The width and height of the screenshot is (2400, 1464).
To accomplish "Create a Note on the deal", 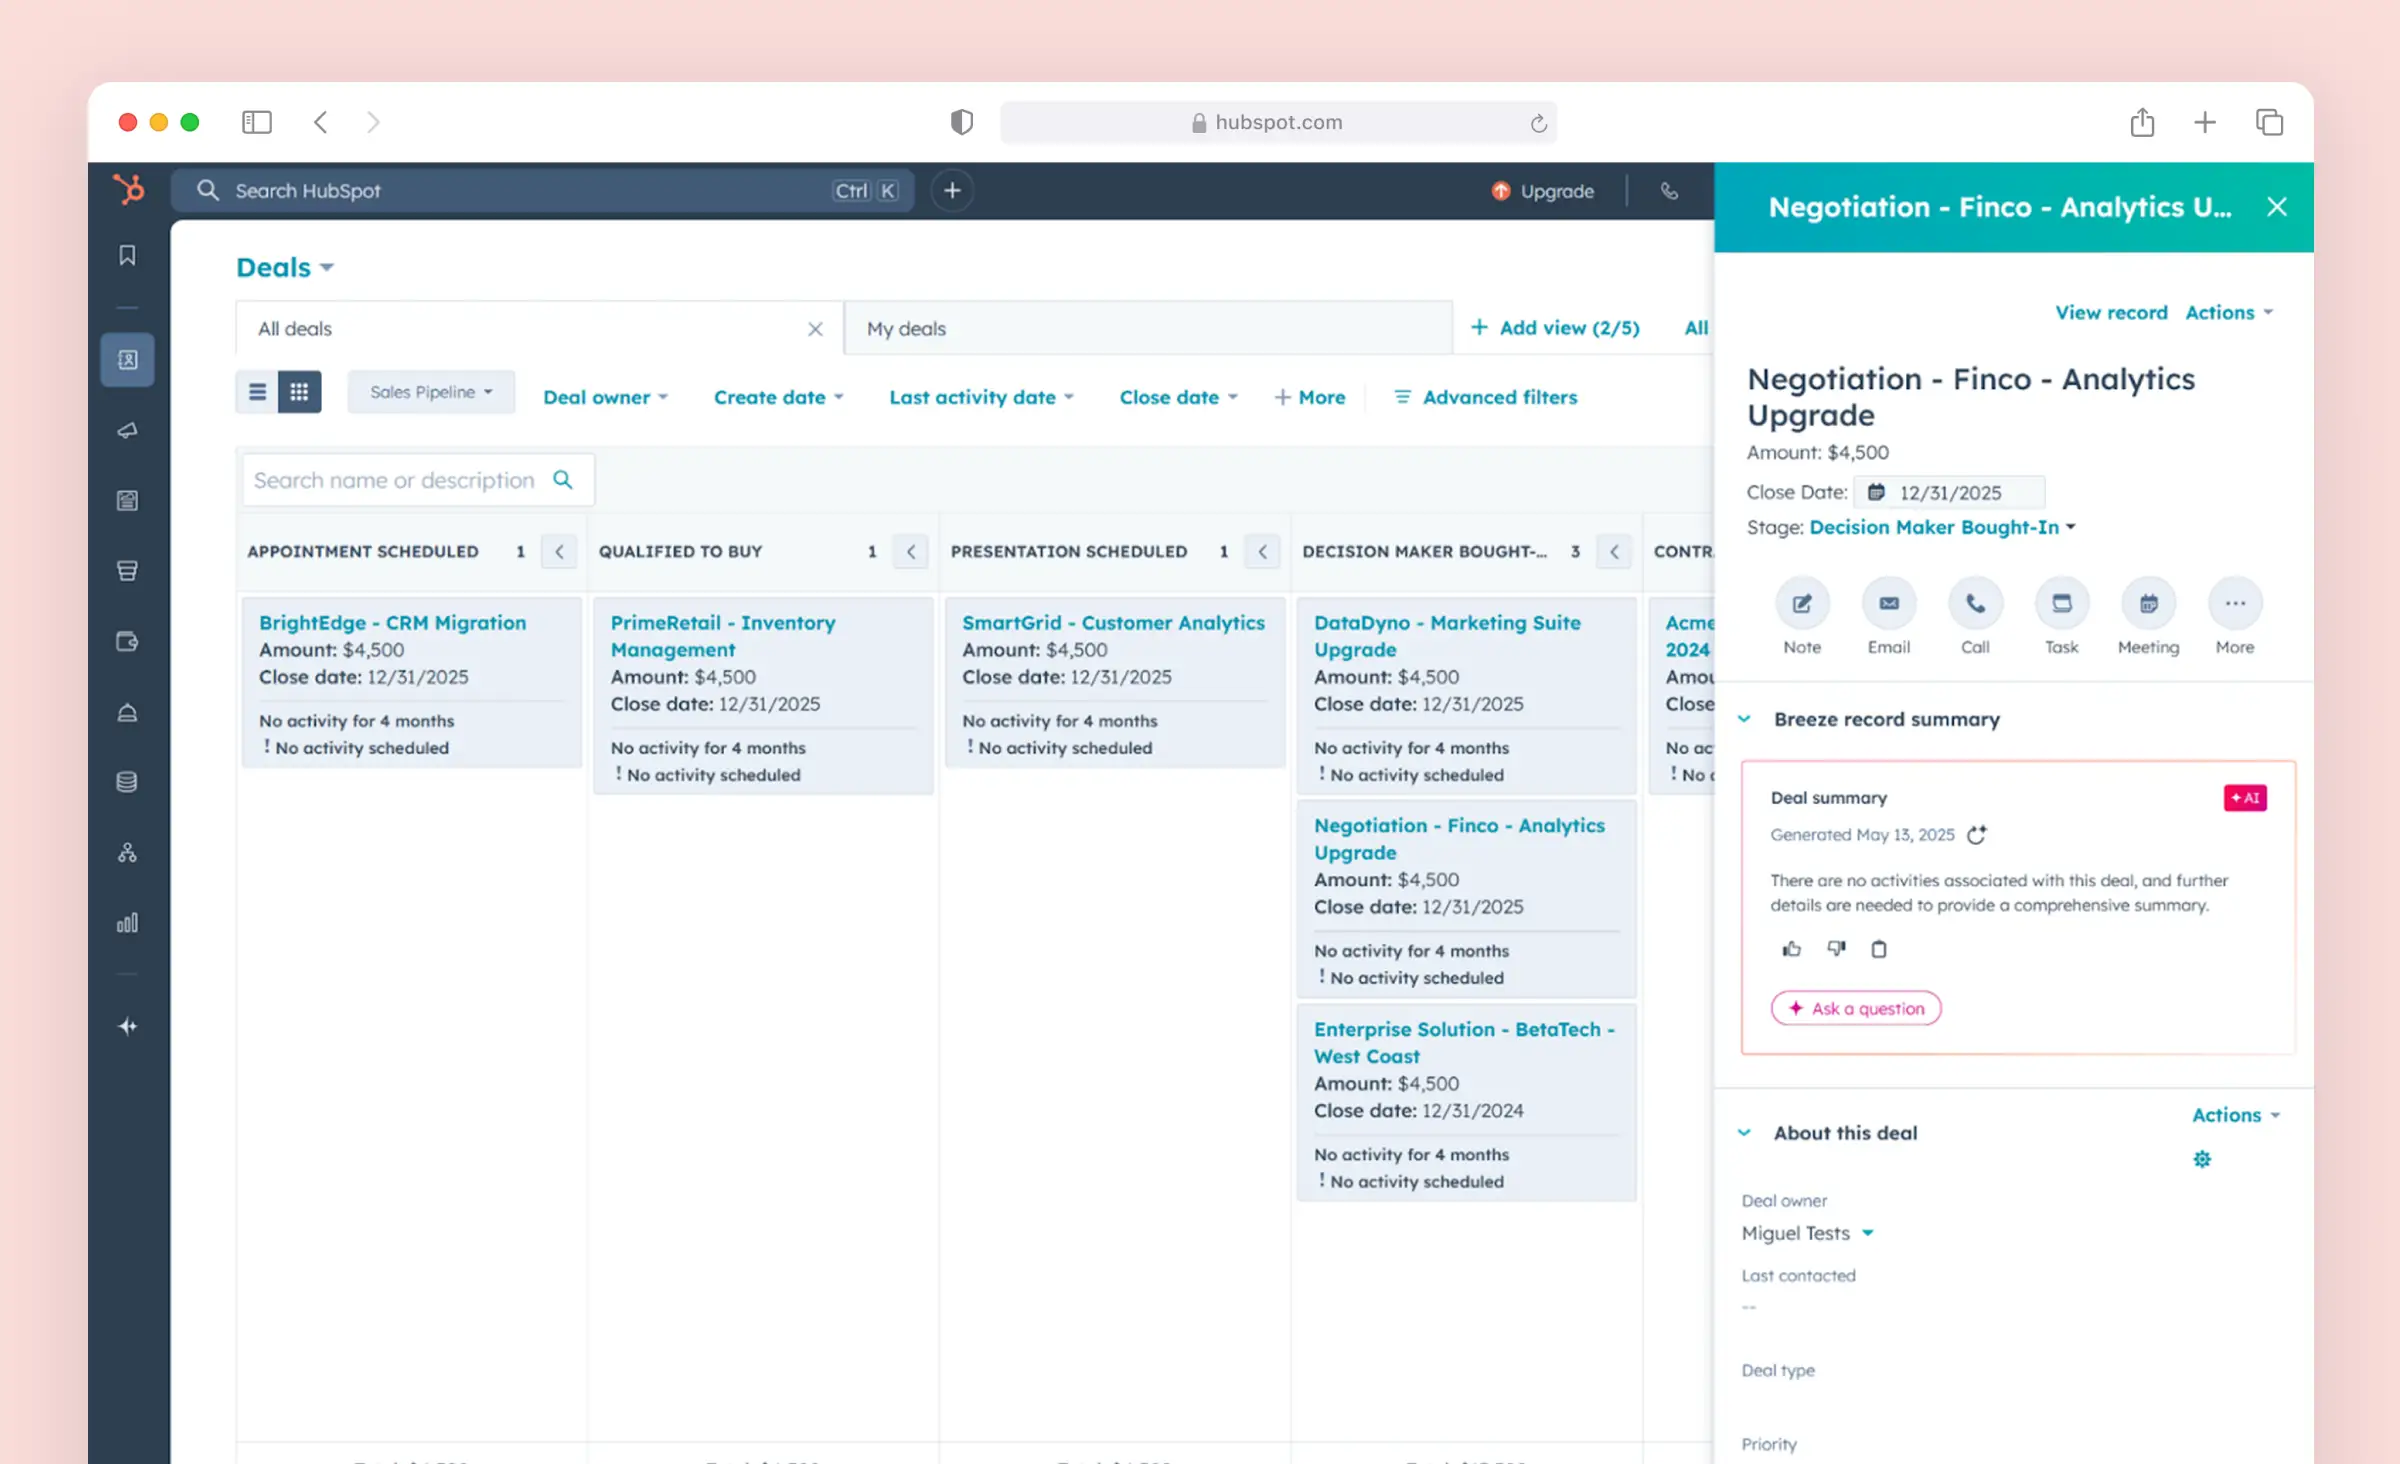I will pos(1802,604).
